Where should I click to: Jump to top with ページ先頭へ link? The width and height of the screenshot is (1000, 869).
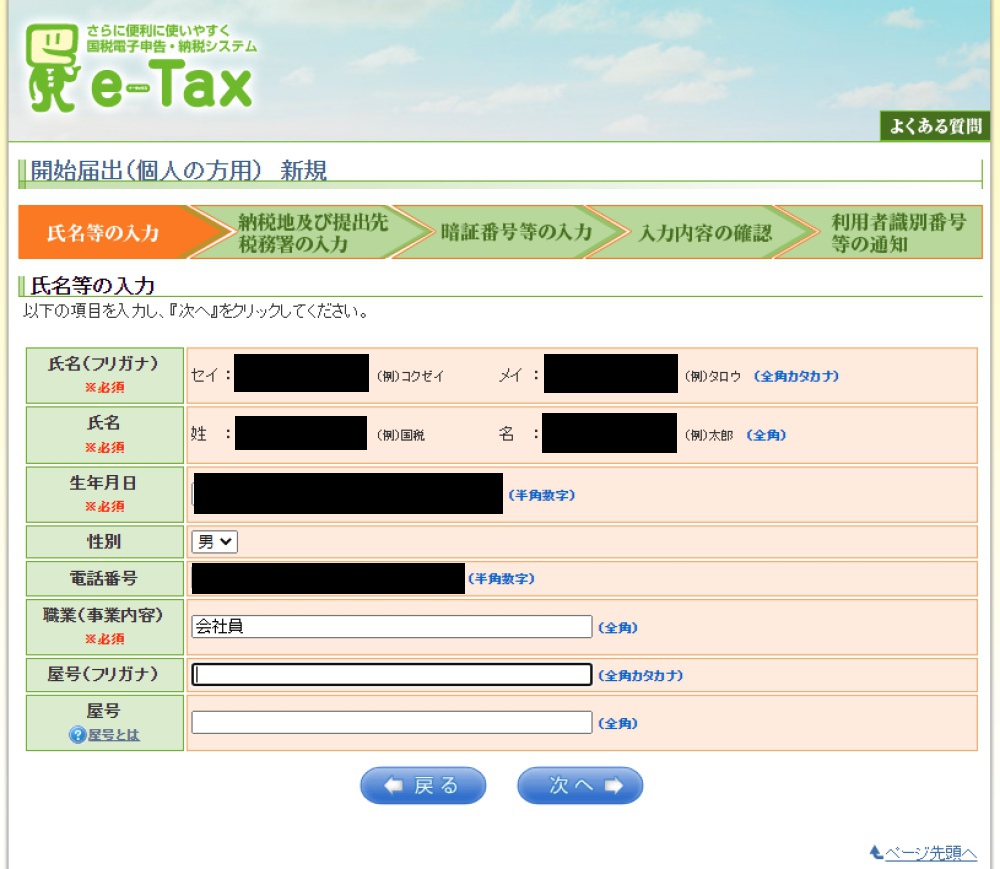(x=930, y=852)
